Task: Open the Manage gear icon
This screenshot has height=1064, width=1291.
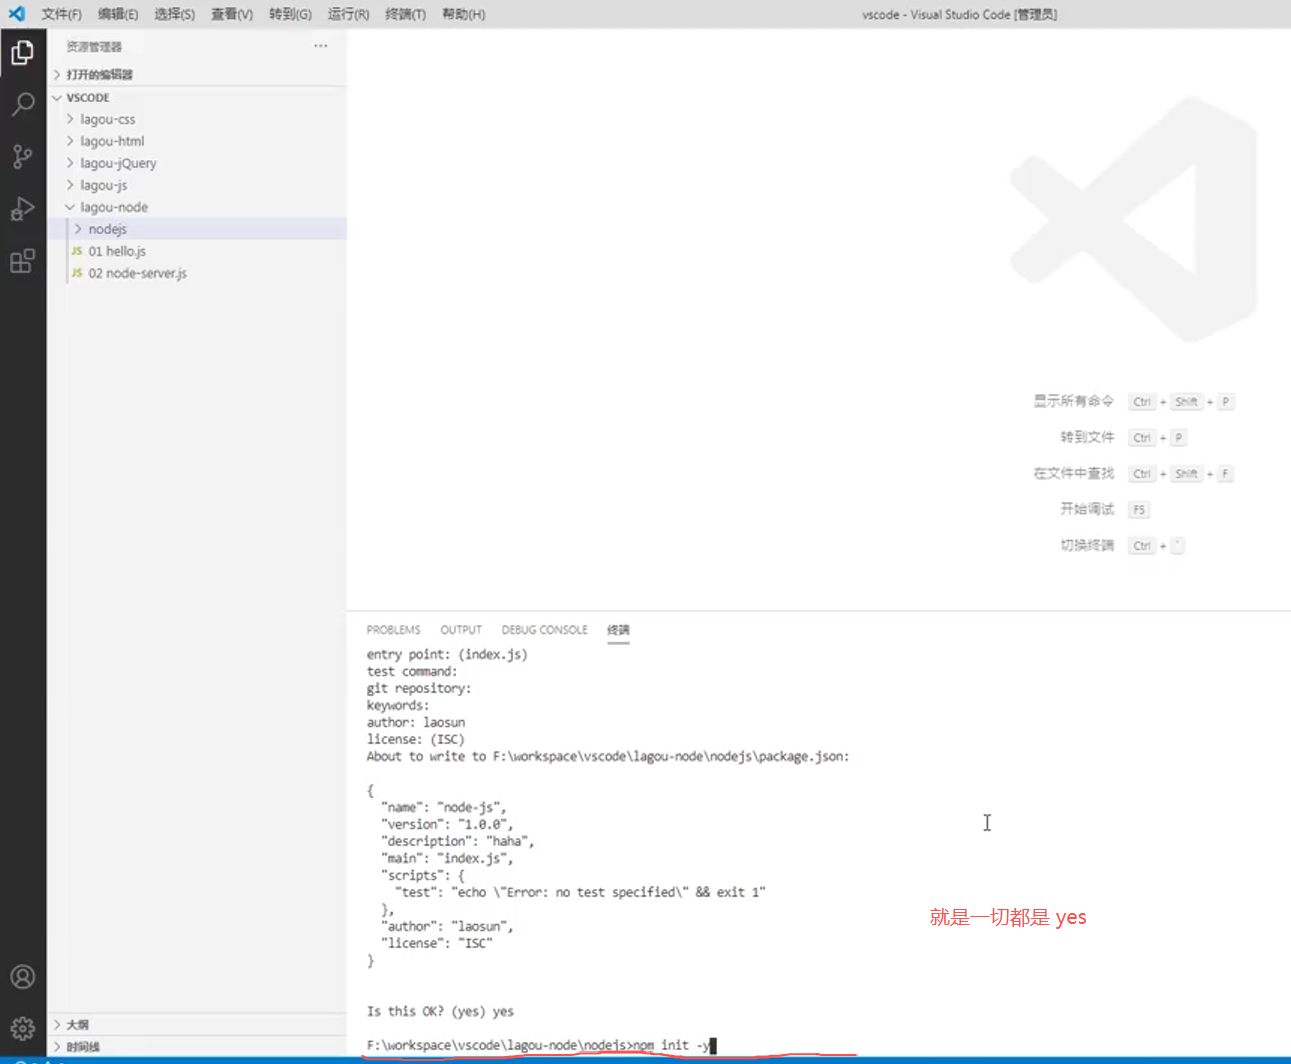Action: click(22, 1028)
